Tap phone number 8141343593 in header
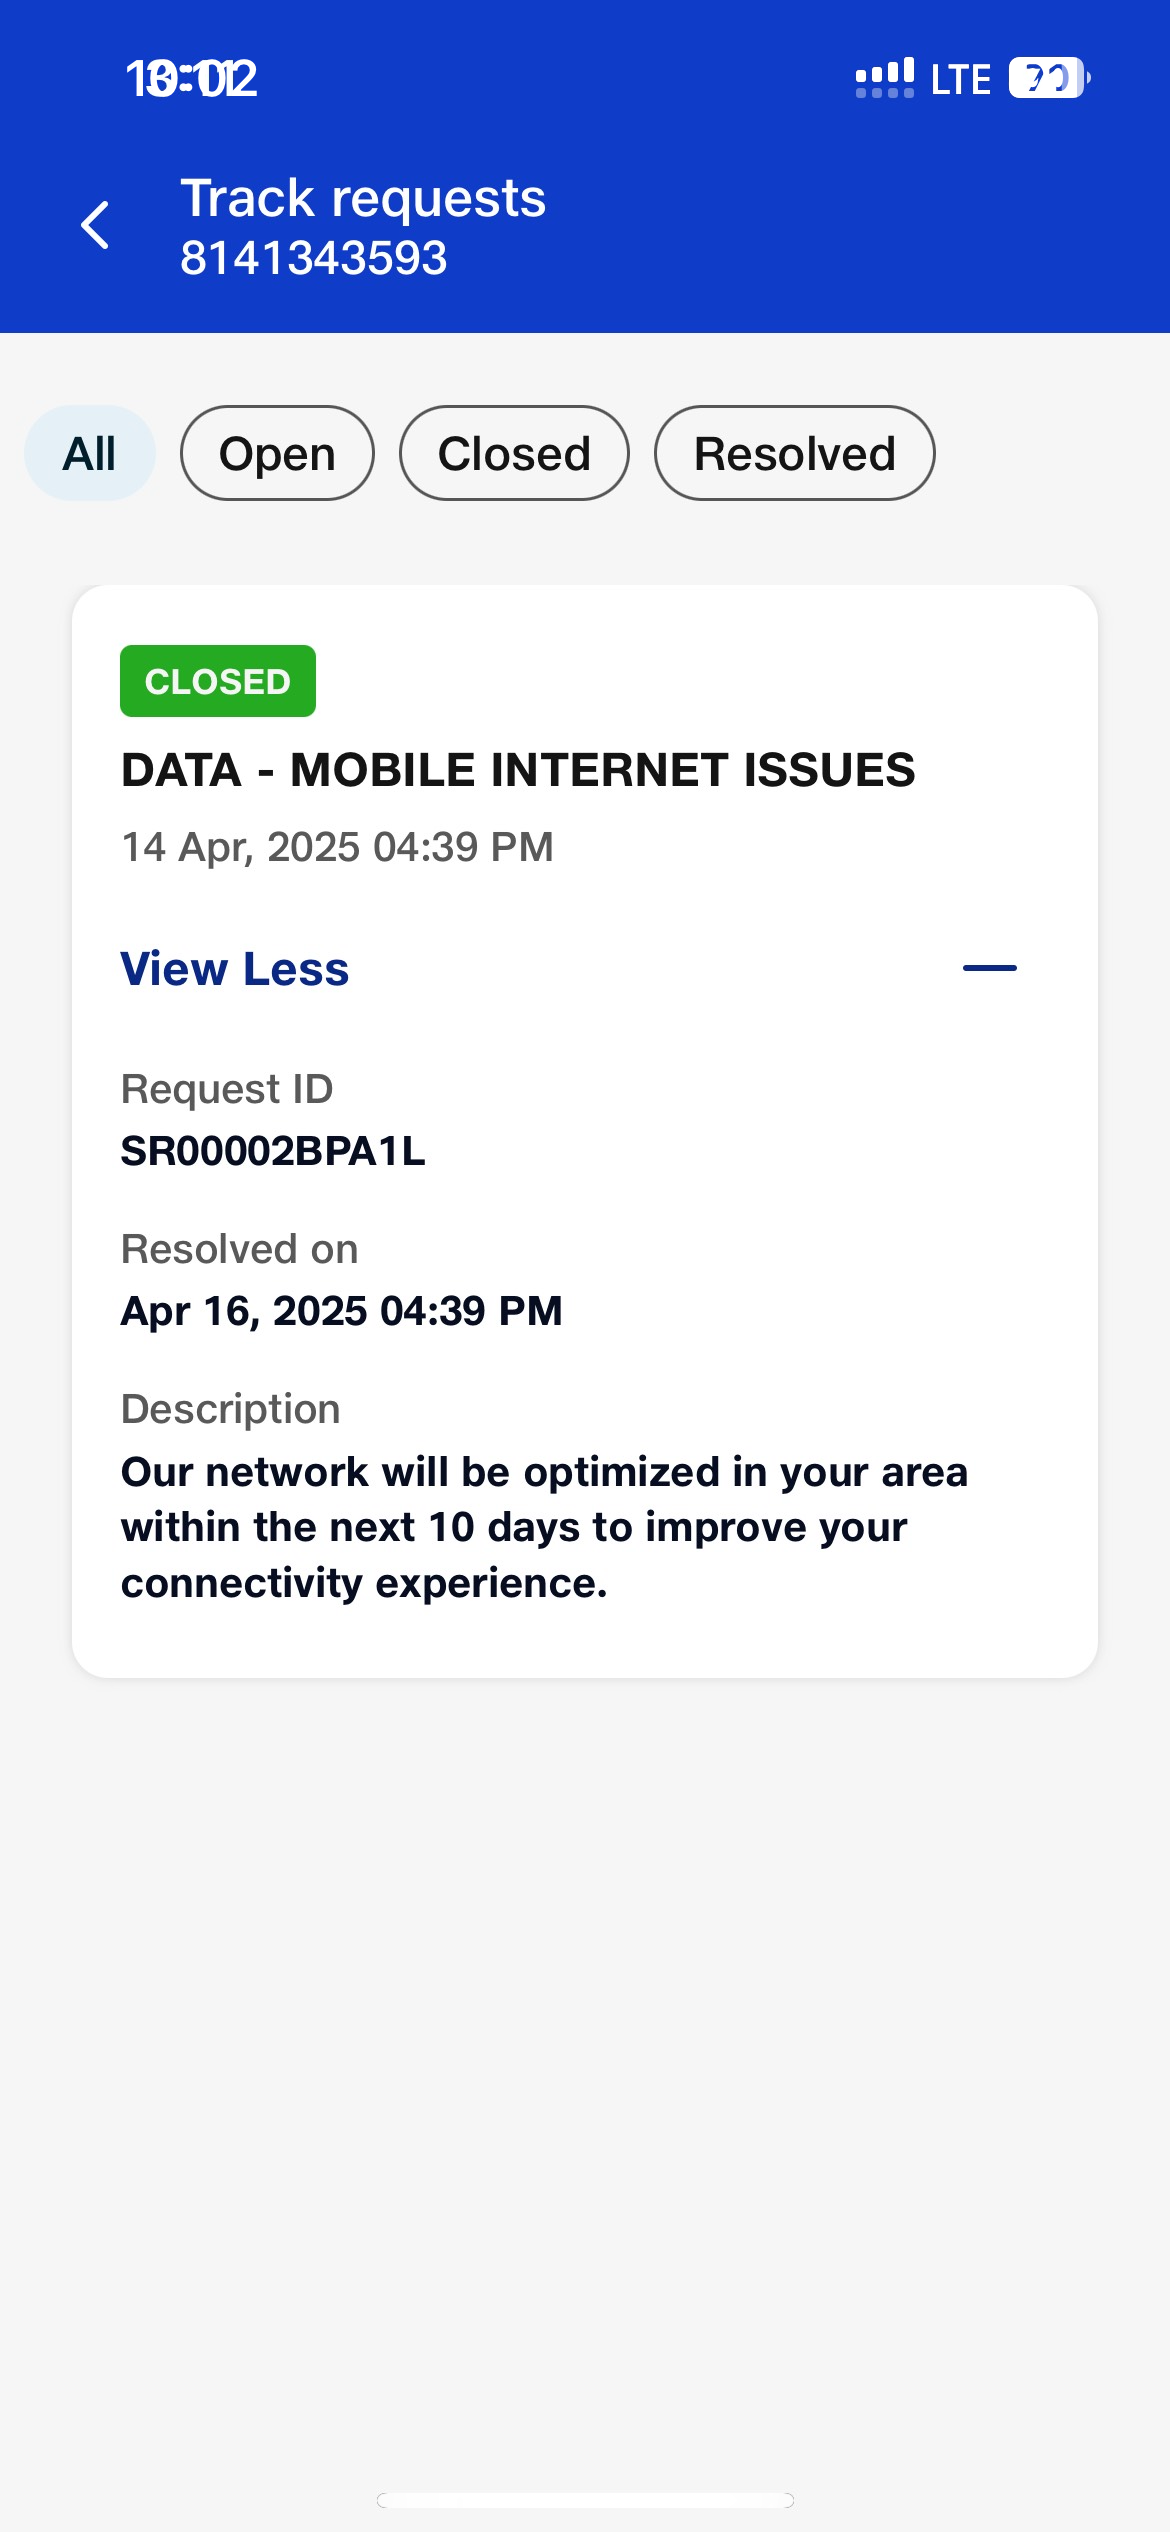Image resolution: width=1170 pixels, height=2532 pixels. click(313, 258)
